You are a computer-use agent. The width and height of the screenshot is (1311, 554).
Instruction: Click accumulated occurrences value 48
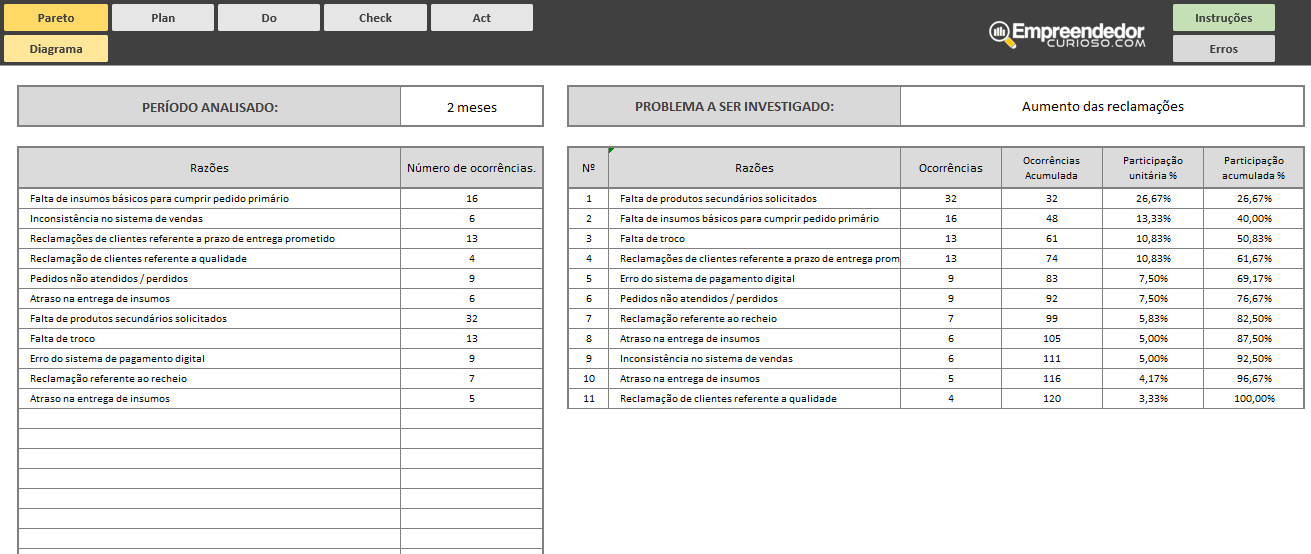coord(1052,218)
